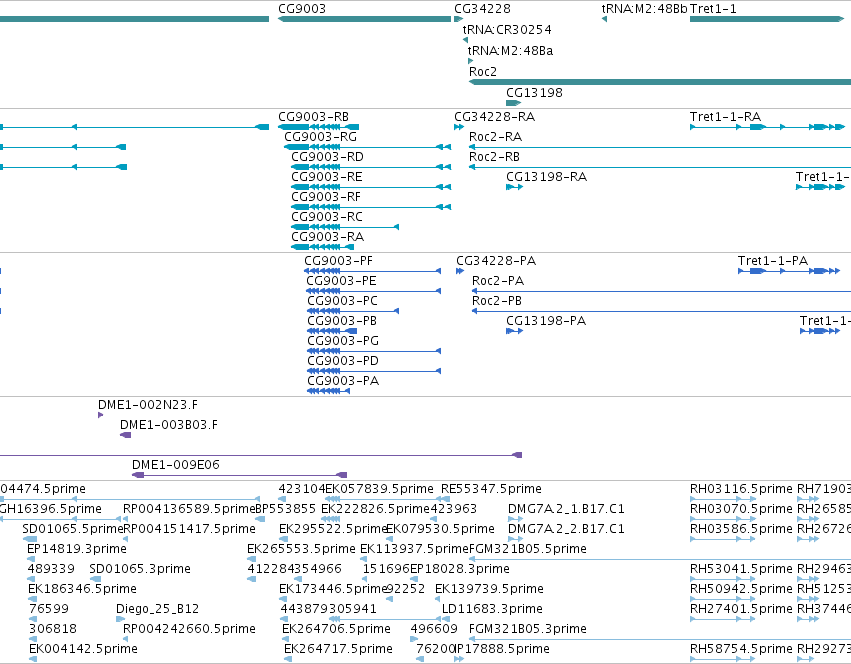Click protein CG34228-PA

(x=460, y=271)
